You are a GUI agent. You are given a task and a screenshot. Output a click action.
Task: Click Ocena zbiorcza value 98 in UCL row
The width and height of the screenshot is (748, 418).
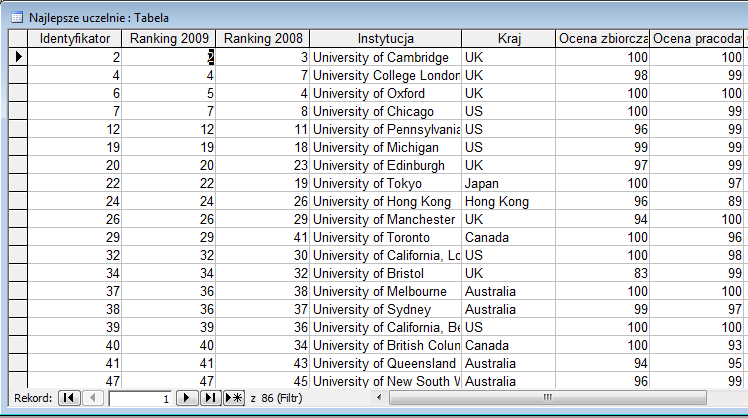603,75
